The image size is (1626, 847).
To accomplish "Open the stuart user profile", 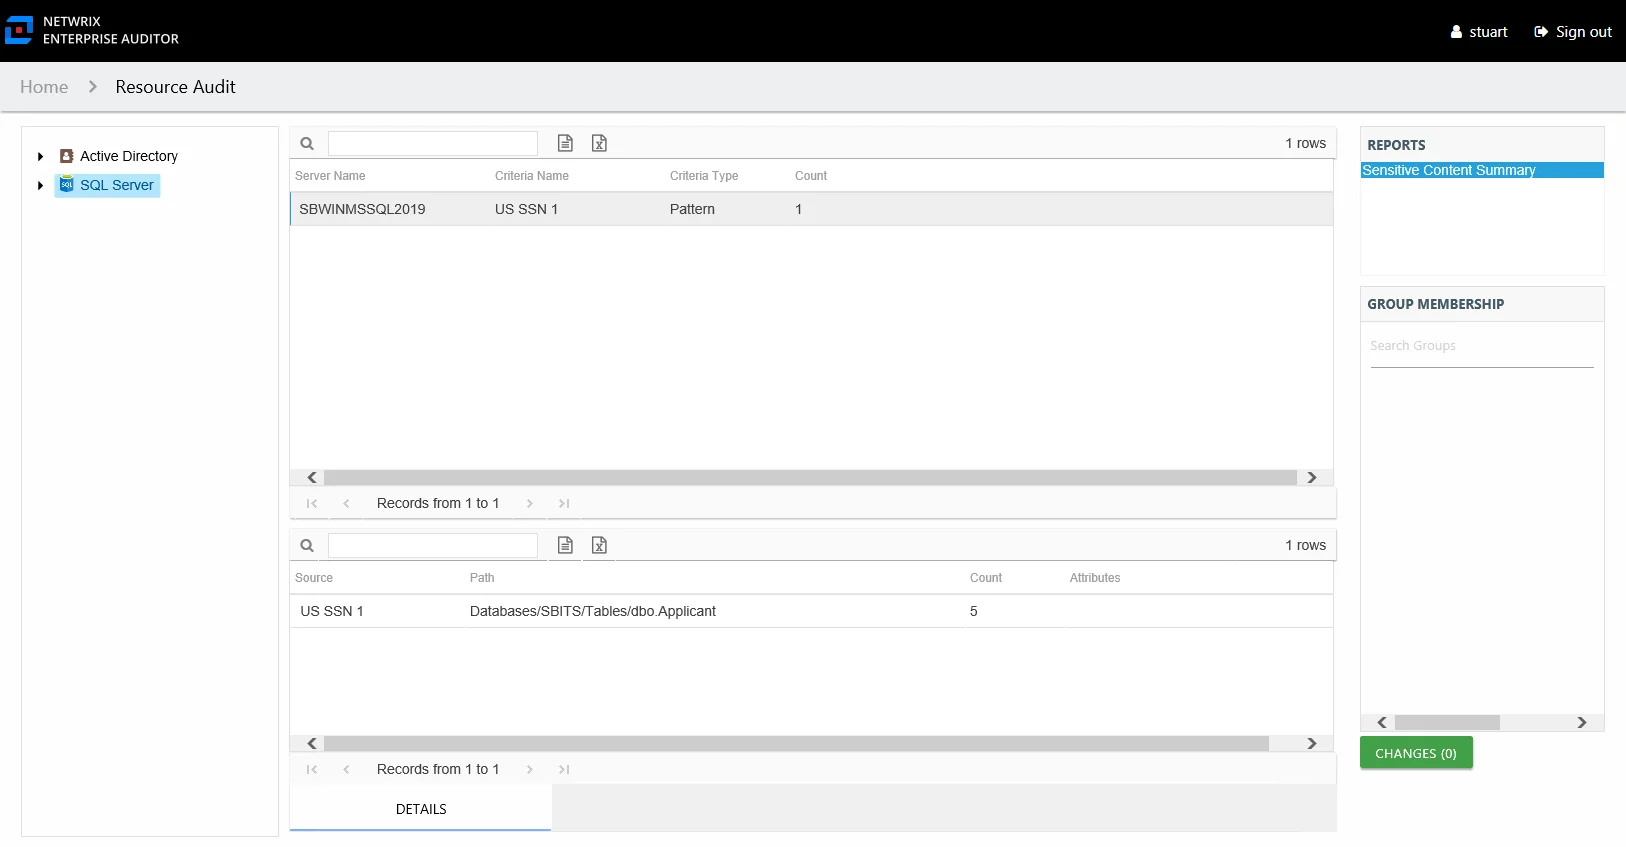I will [1479, 32].
